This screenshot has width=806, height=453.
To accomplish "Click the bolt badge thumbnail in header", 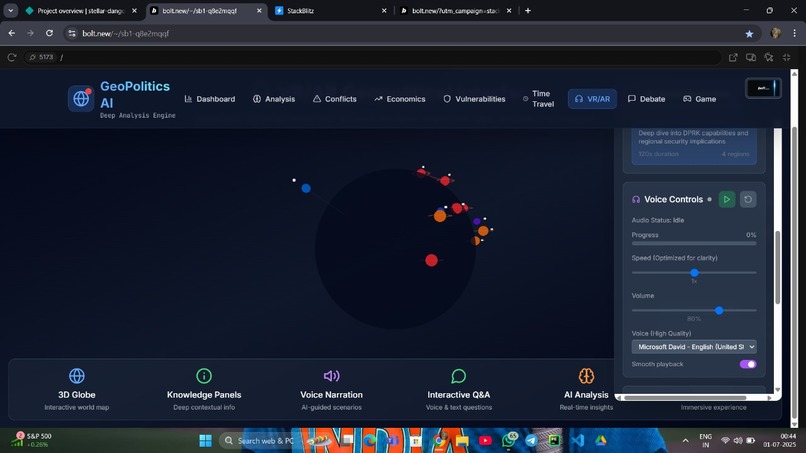I will point(763,88).
